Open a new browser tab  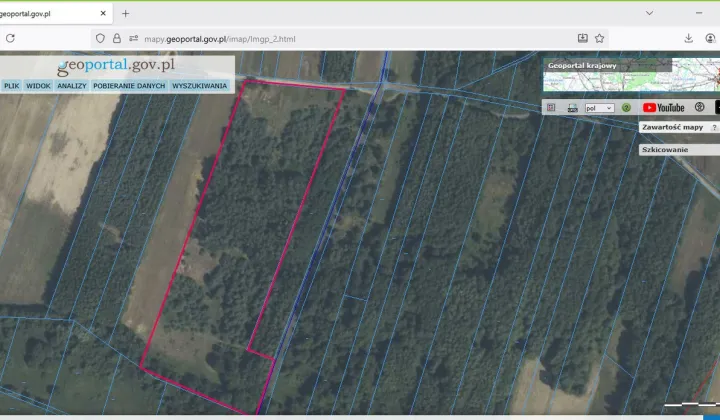tap(125, 14)
